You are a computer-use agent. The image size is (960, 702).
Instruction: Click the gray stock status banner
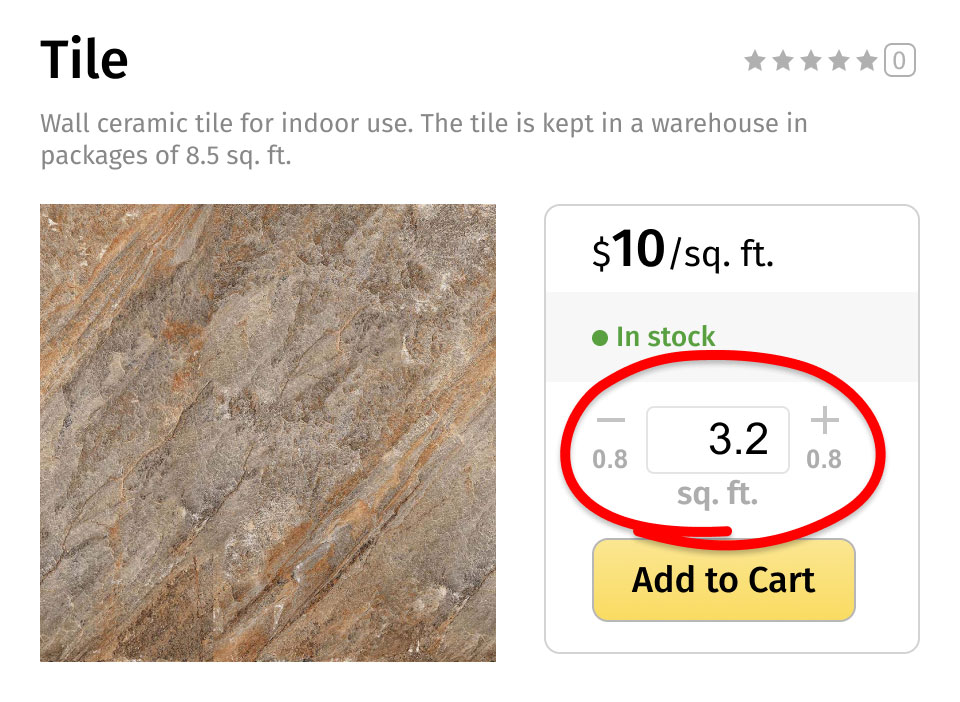(x=732, y=337)
